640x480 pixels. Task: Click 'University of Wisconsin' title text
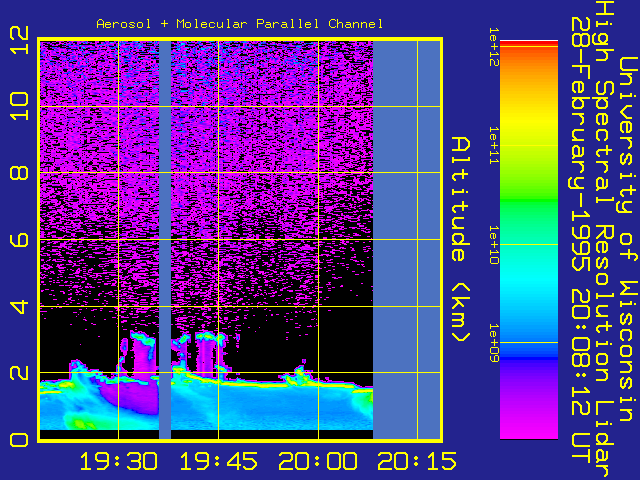(x=628, y=240)
